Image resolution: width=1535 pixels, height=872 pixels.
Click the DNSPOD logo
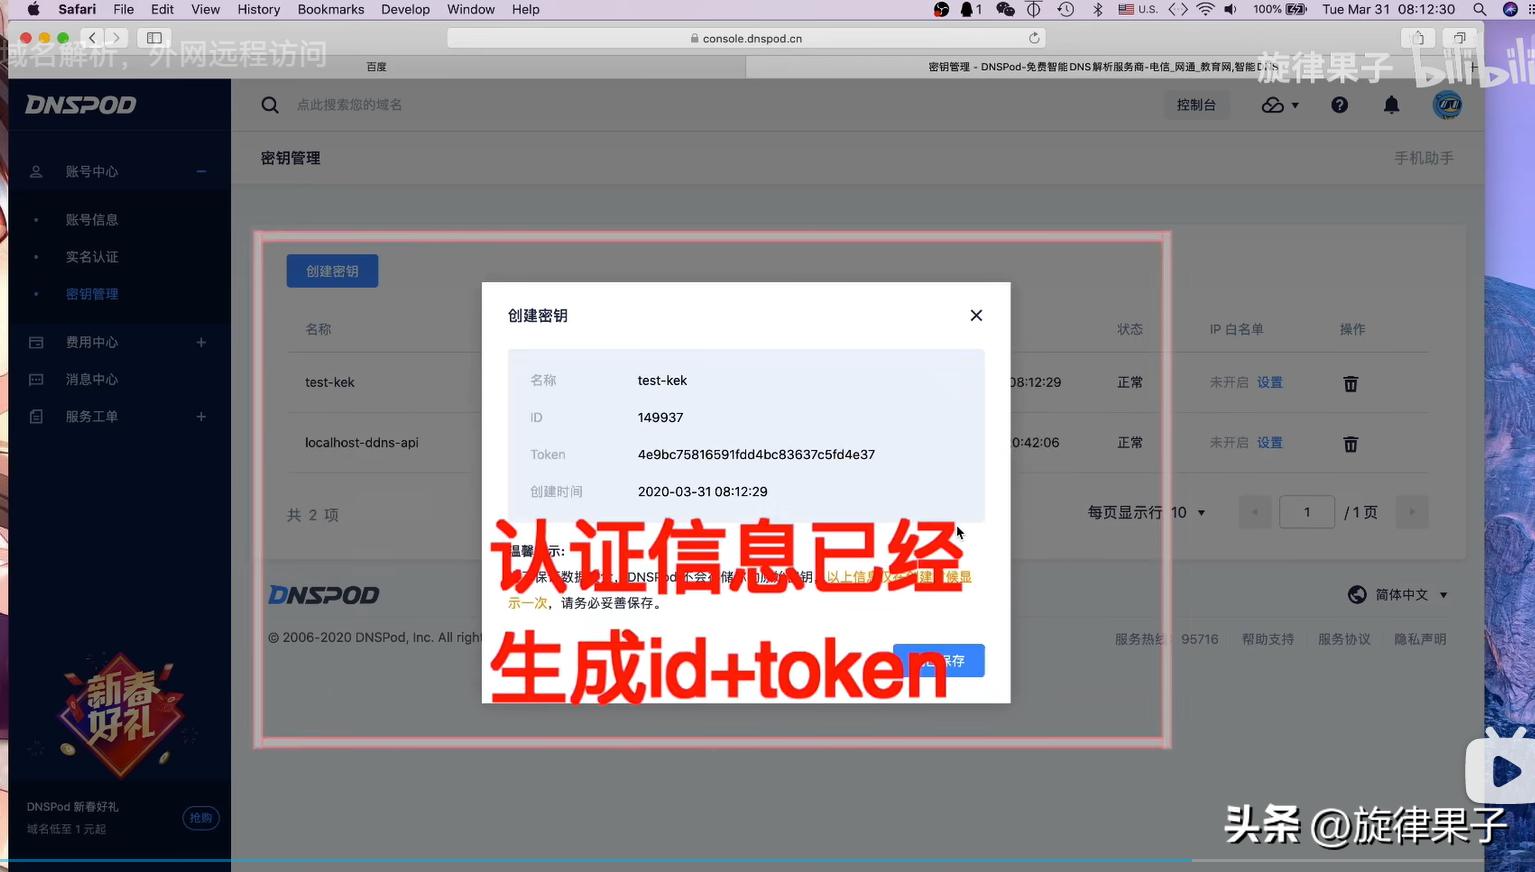(80, 104)
